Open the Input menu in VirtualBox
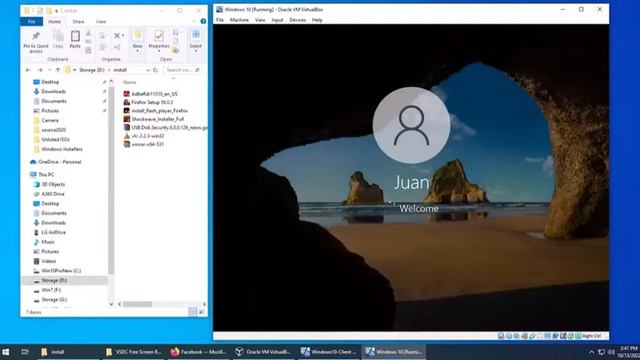This screenshot has width=640, height=360. [277, 20]
